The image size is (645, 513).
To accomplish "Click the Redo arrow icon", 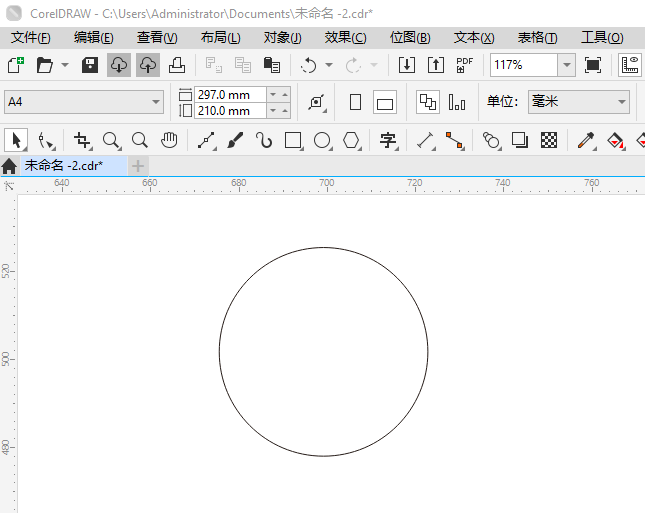I will click(353, 65).
